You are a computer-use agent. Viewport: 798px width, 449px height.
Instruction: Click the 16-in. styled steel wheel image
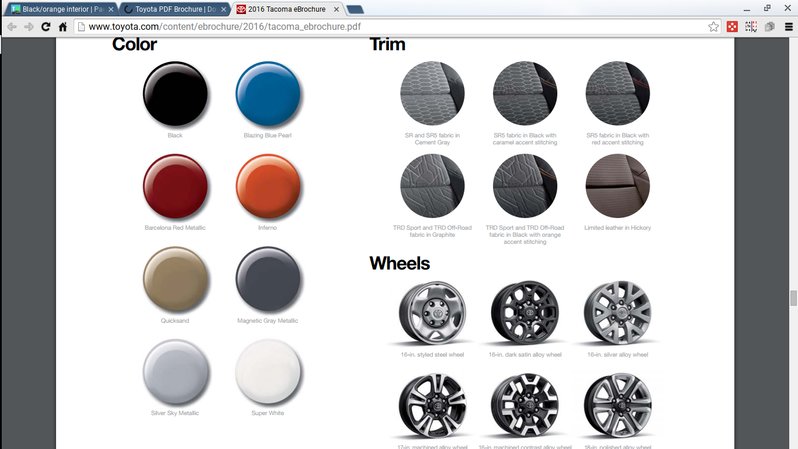(x=433, y=313)
